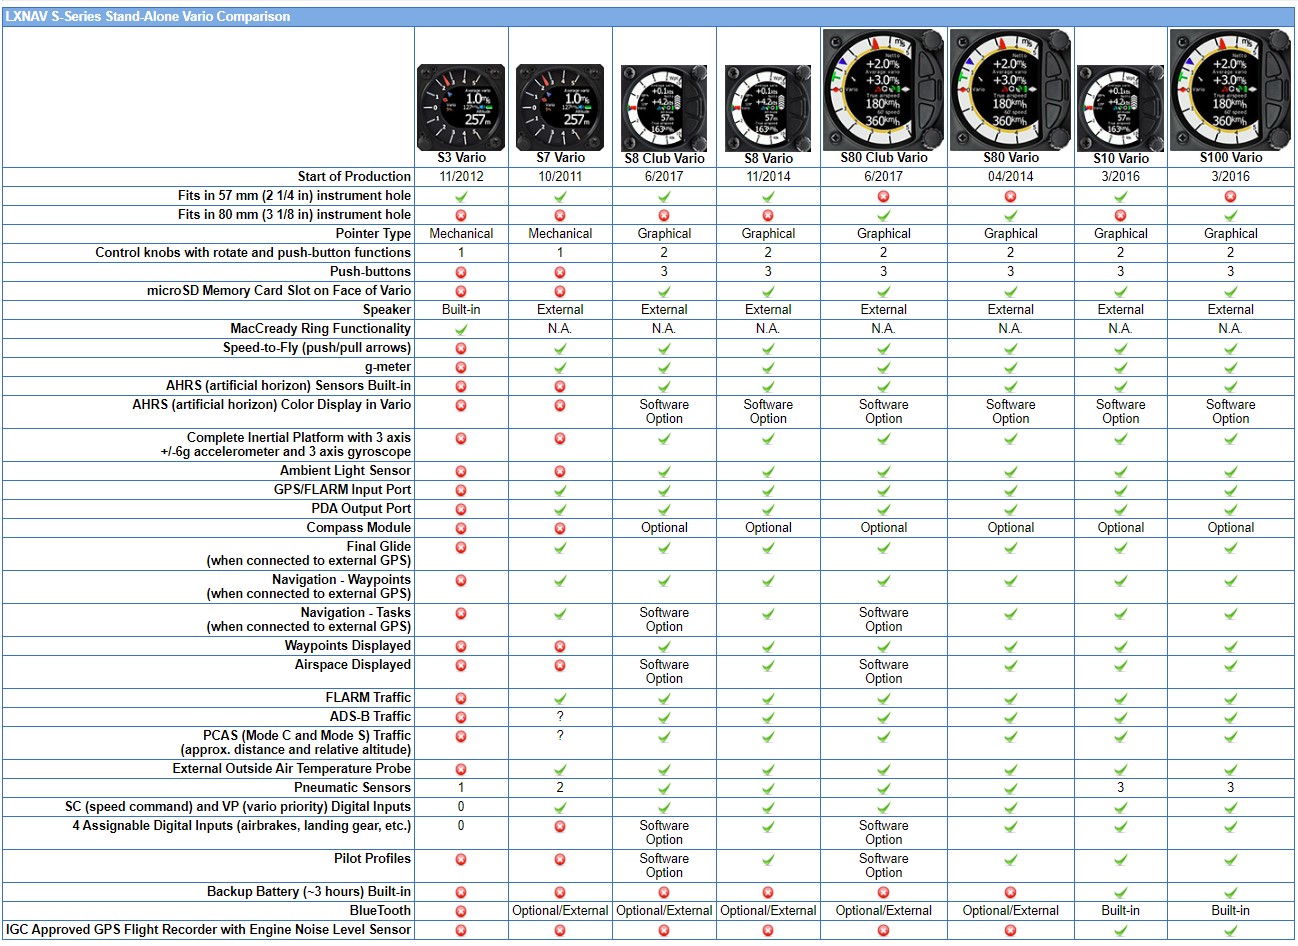Click the red cross for S3 Vario GPS/FLARM Input Port
The height and width of the screenshot is (946, 1298).
(461, 490)
